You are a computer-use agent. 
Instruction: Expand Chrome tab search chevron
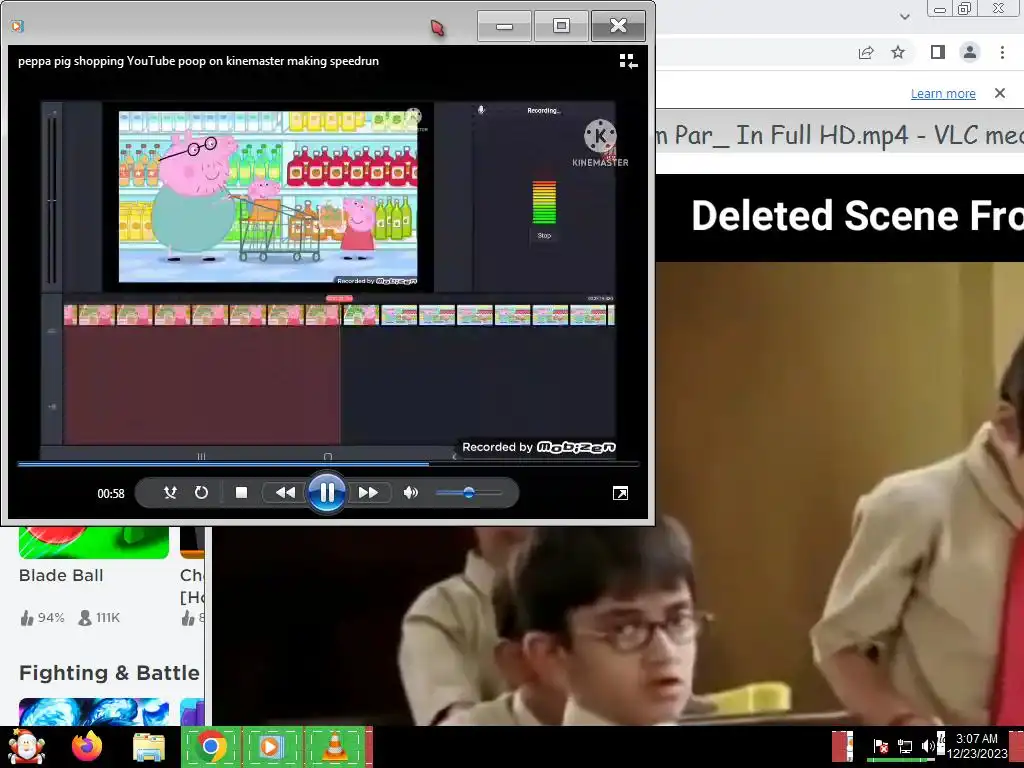[904, 16]
